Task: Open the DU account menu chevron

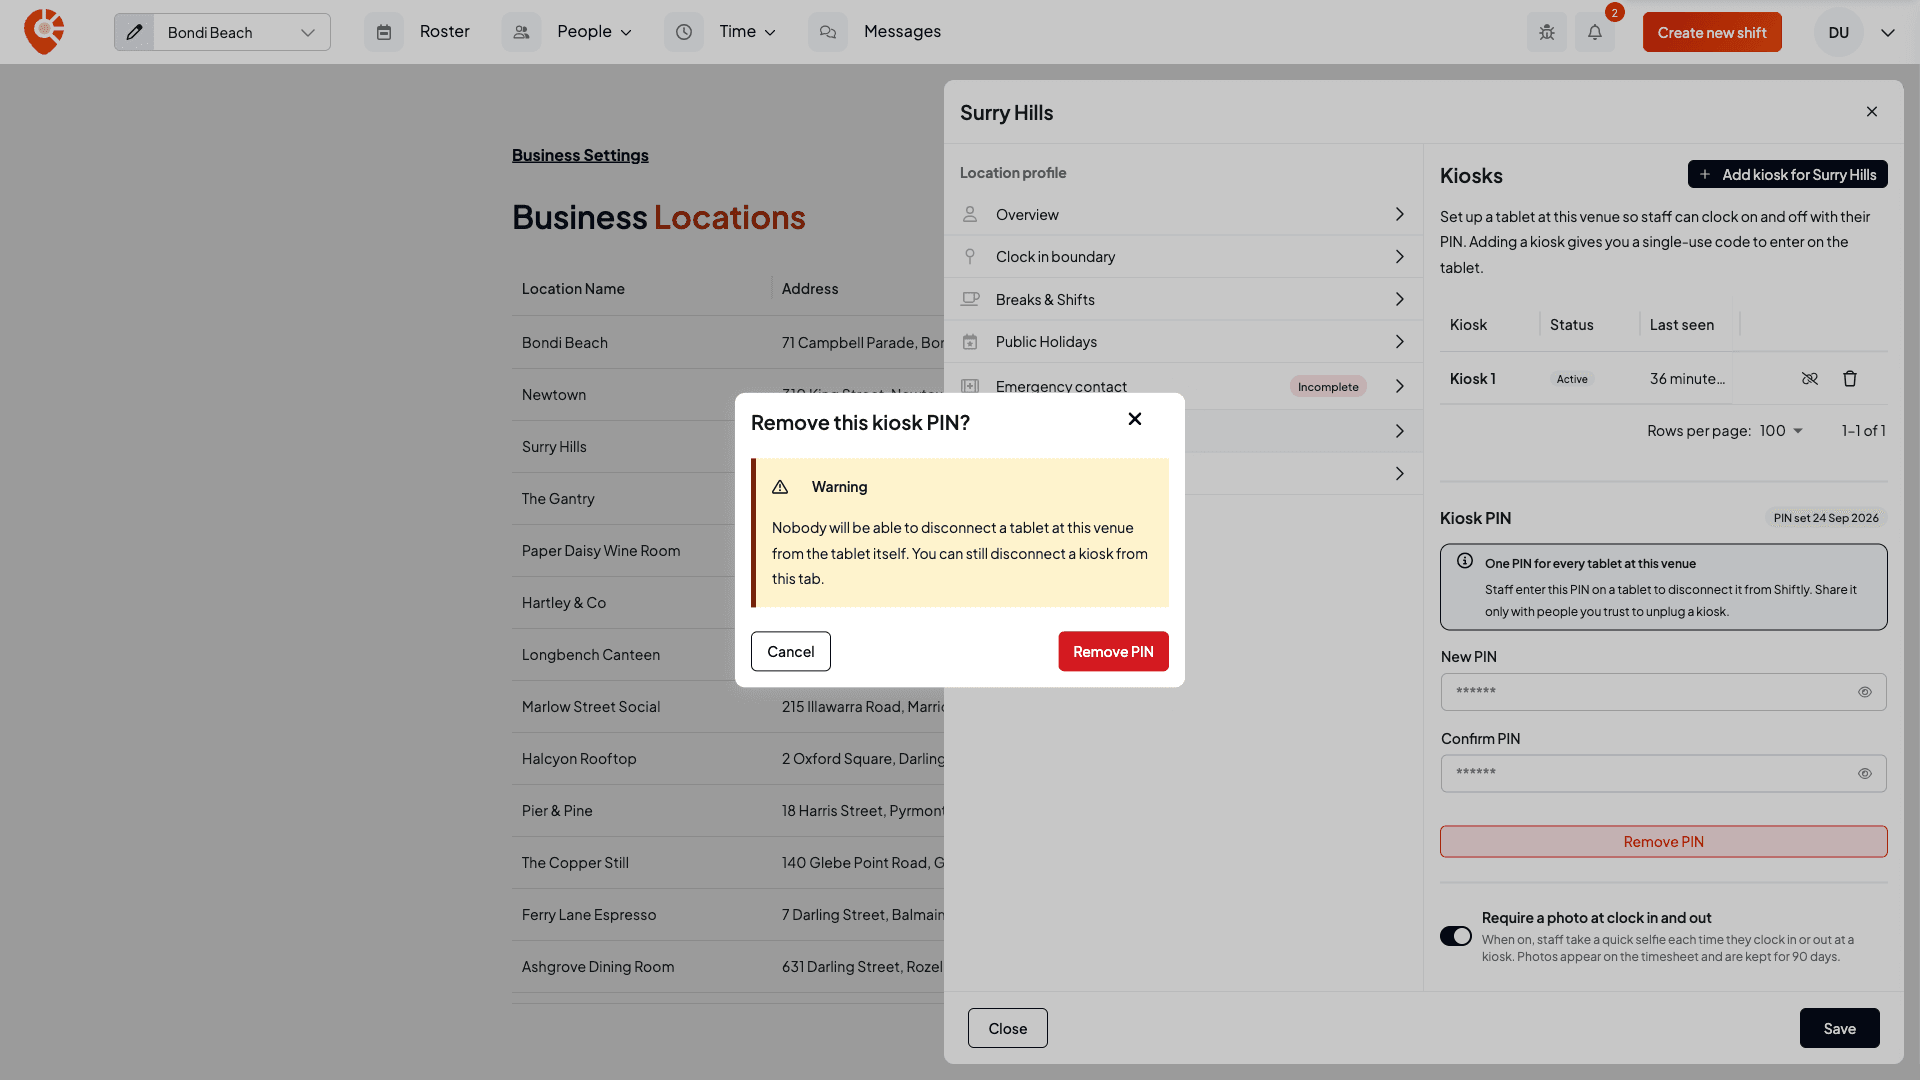Action: point(1888,33)
